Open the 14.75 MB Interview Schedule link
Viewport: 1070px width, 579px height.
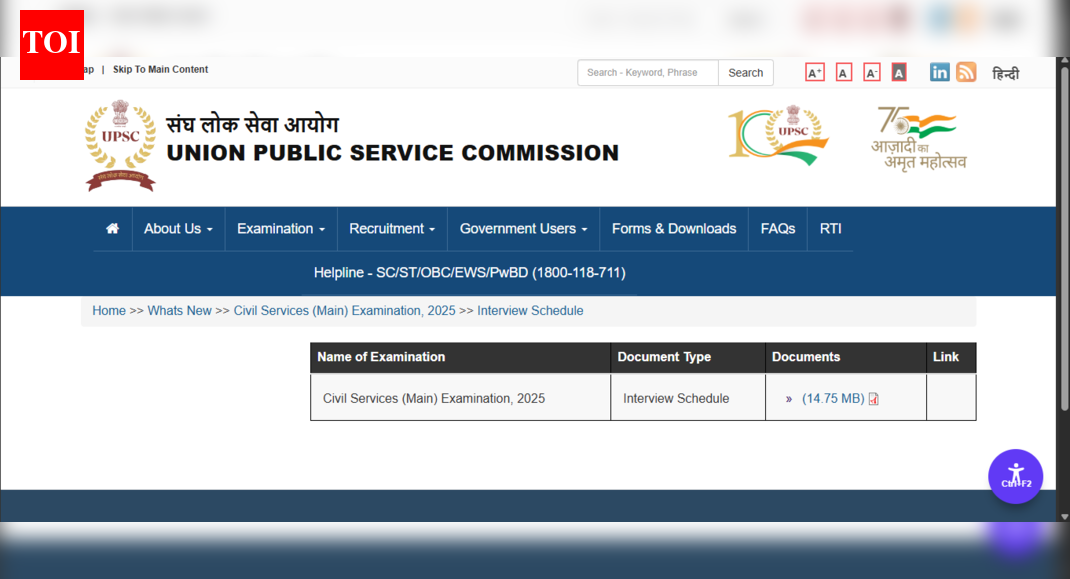[833, 398]
